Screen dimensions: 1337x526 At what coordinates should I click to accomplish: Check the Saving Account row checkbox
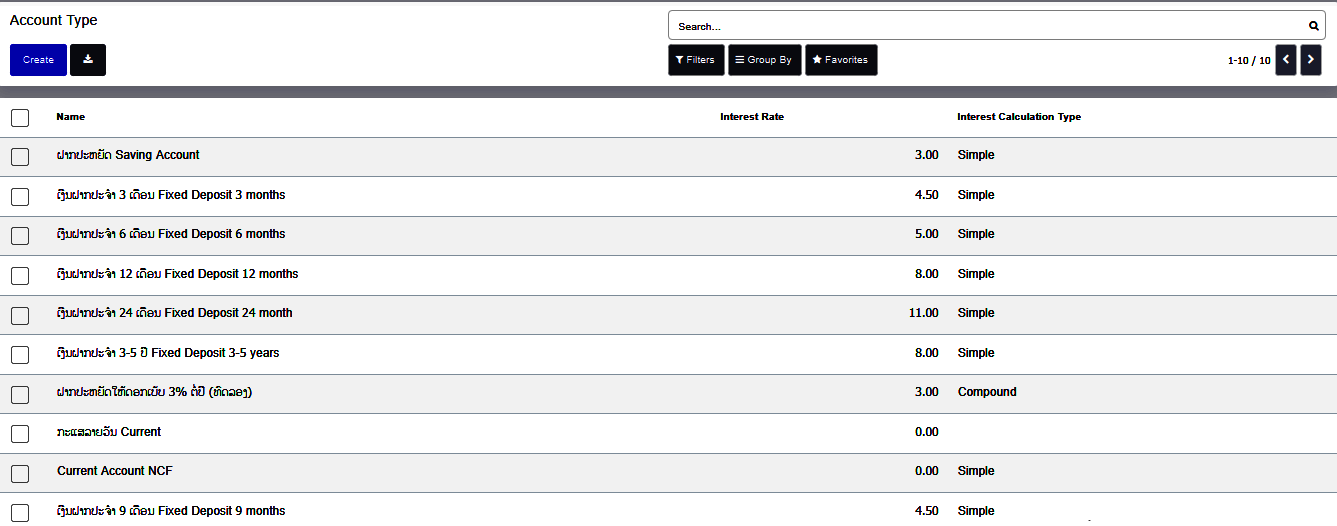tap(20, 156)
